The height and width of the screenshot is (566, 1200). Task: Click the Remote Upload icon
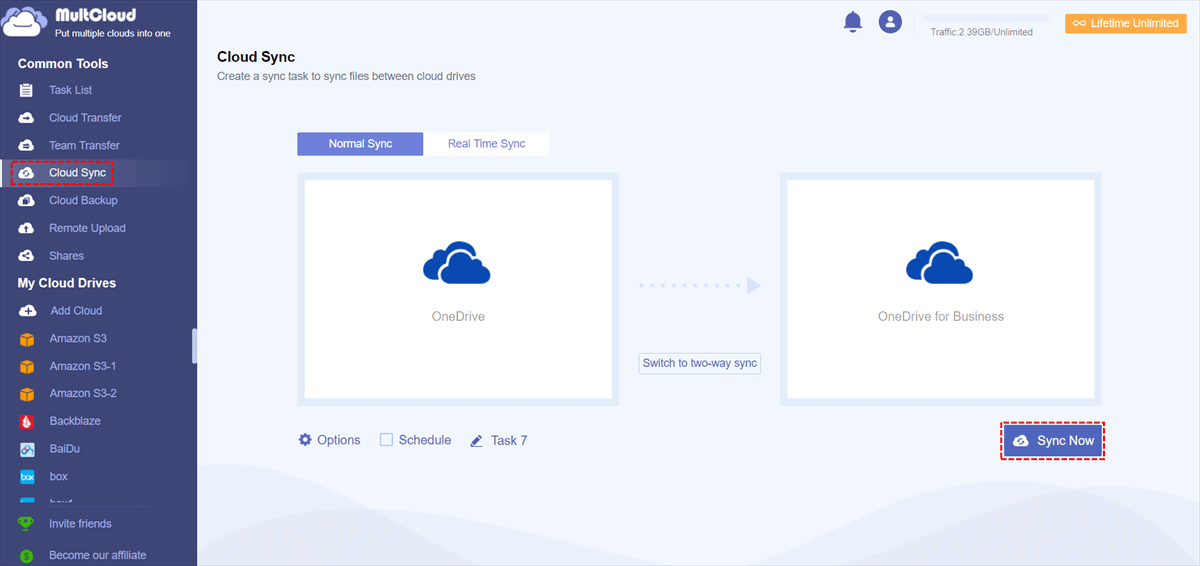(x=27, y=228)
